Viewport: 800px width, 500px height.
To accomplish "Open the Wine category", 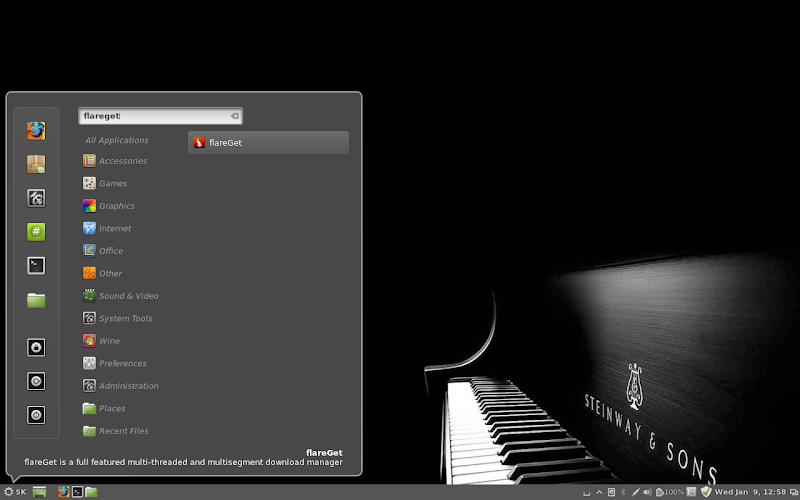I will 102,340.
